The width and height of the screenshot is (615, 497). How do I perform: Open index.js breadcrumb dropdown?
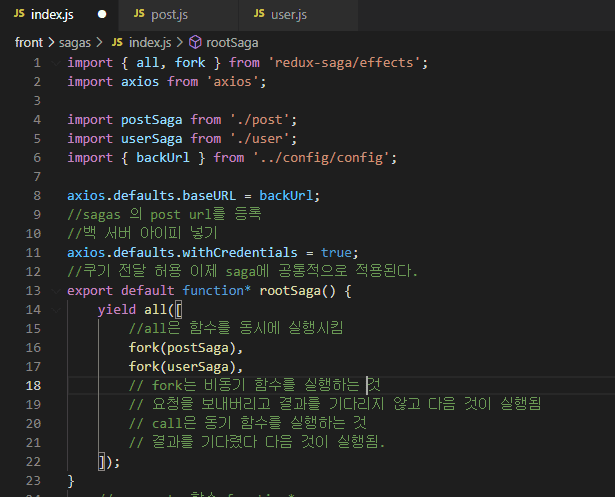[x=150, y=42]
